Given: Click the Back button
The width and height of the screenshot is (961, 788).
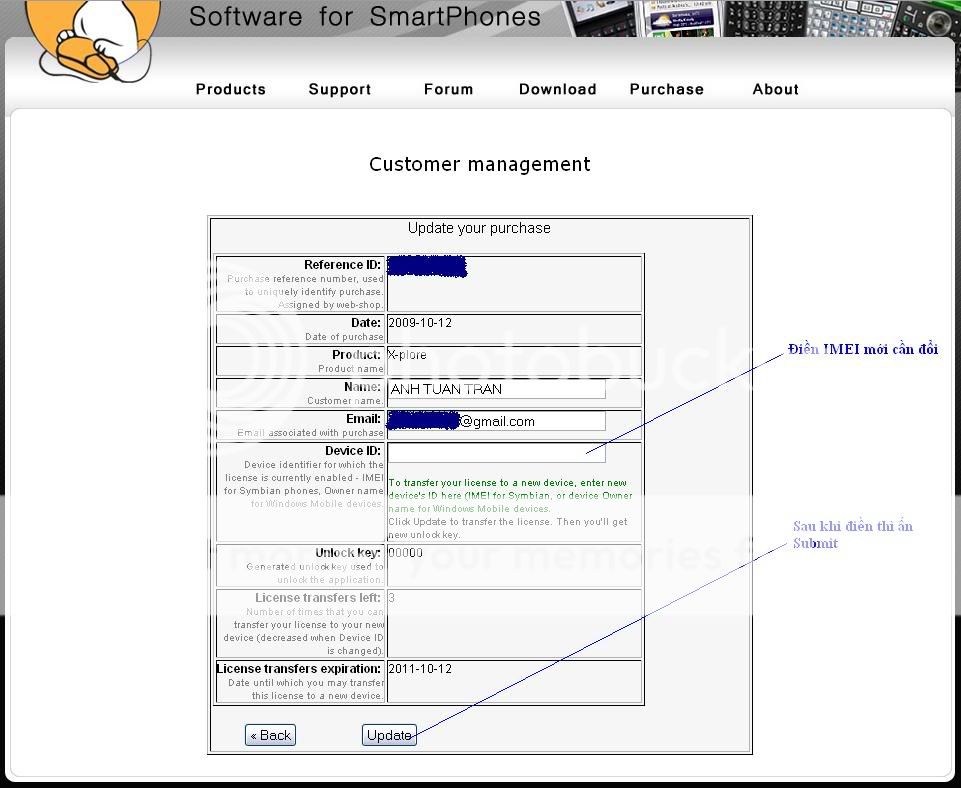Looking at the screenshot, I should tap(270, 735).
